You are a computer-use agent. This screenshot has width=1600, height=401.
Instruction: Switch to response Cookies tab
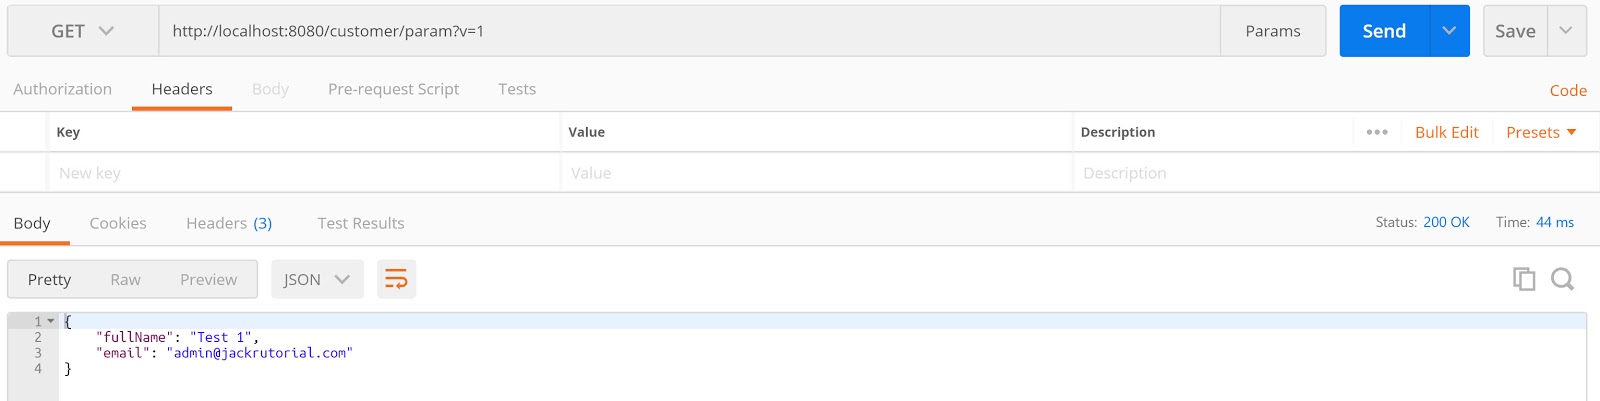click(x=118, y=223)
